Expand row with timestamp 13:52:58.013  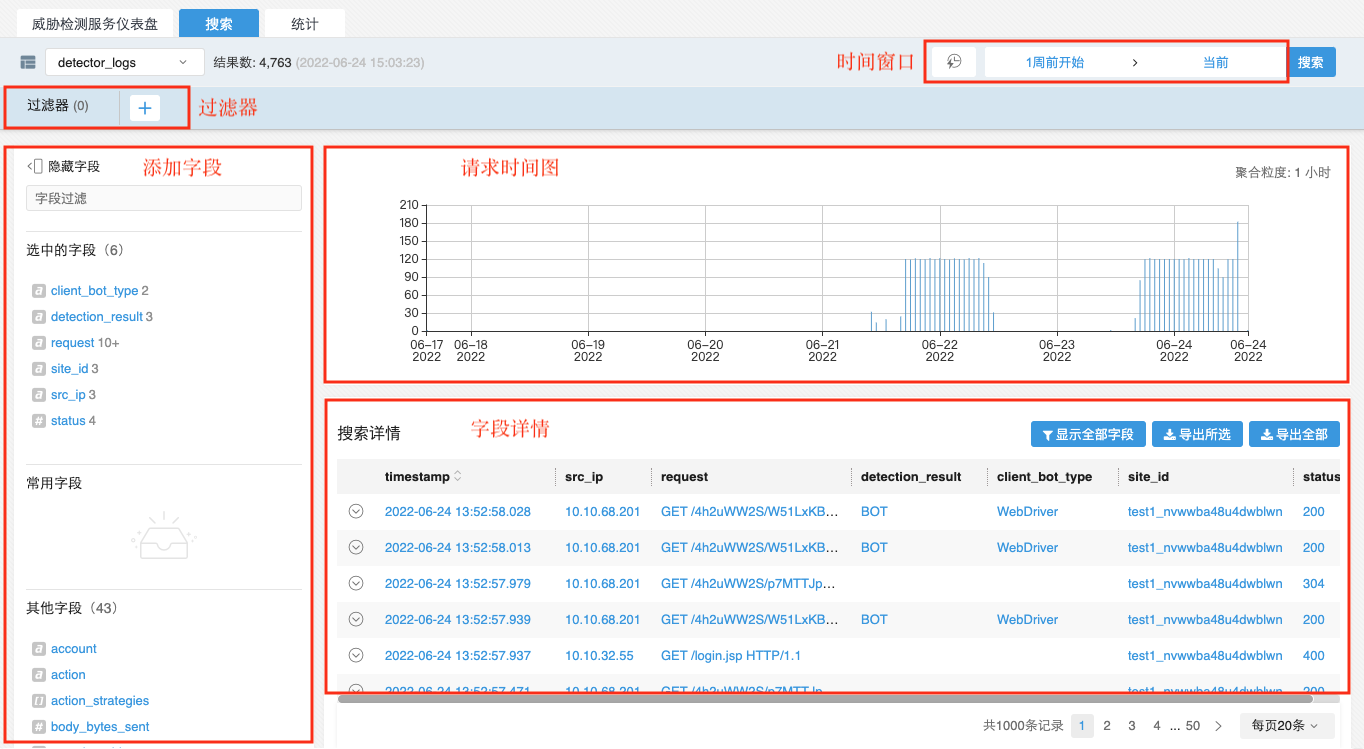tap(355, 547)
